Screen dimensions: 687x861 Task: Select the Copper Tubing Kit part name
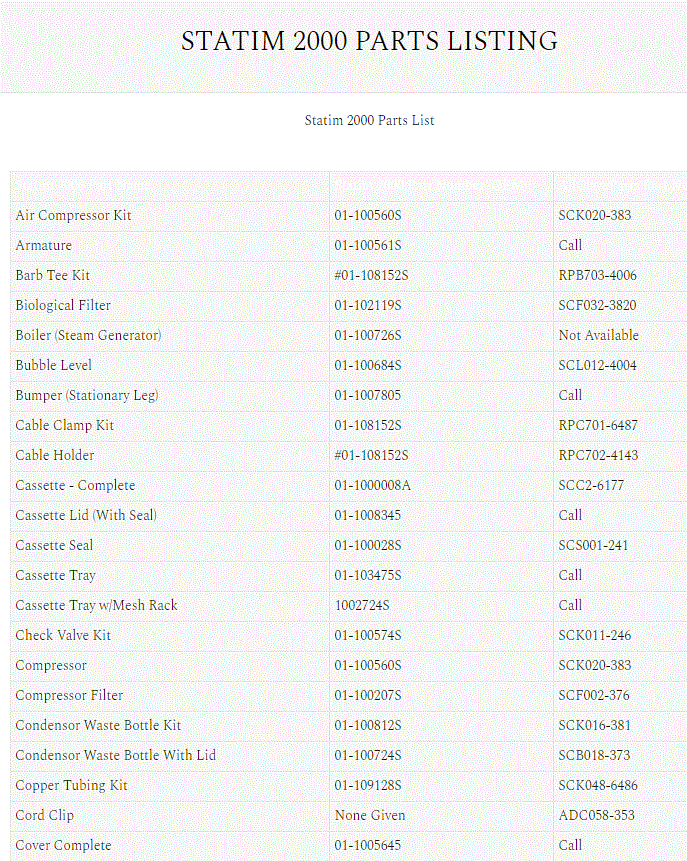click(x=71, y=785)
